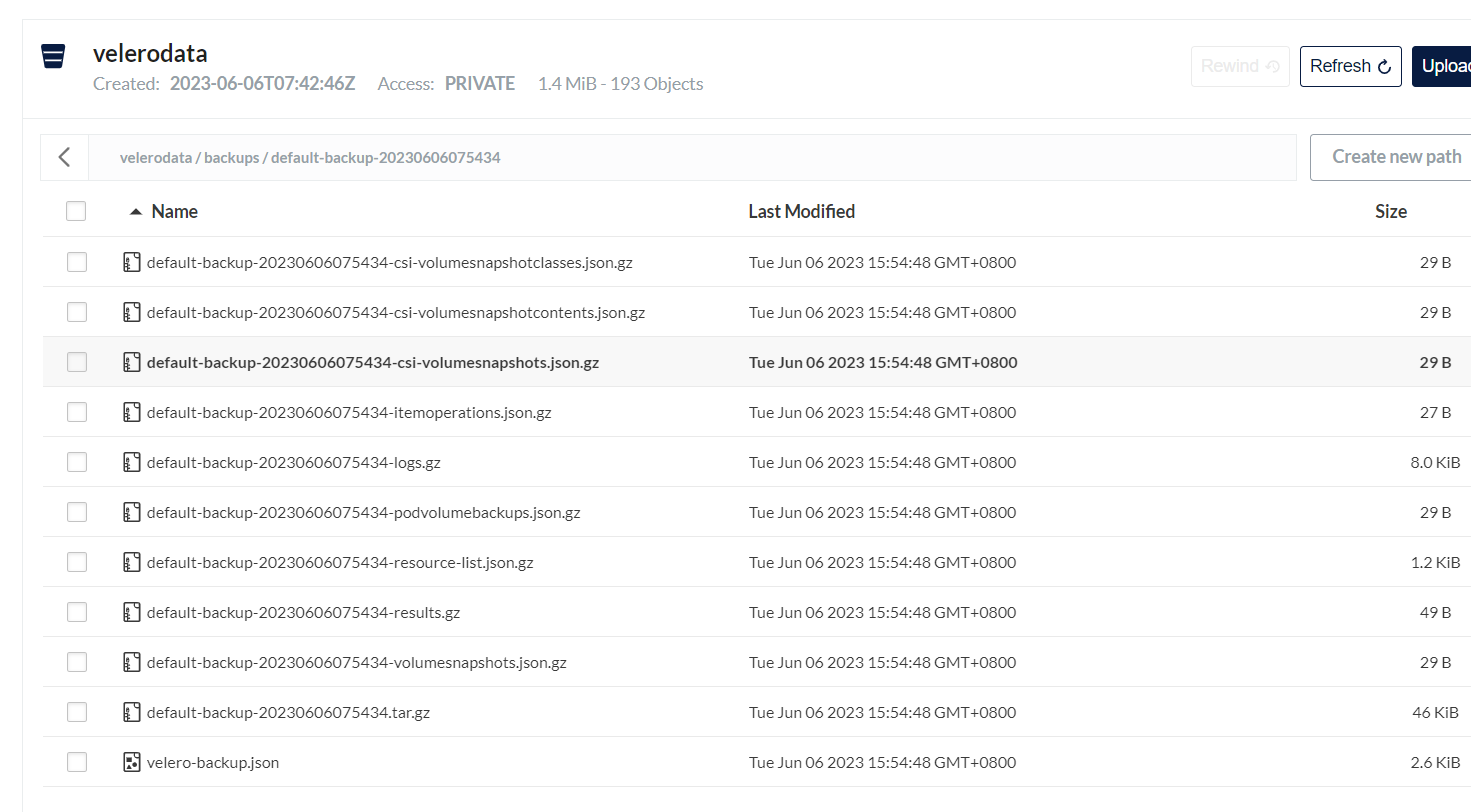This screenshot has height=812, width=1471.
Task: Sort by the Size column header
Action: (x=1391, y=212)
